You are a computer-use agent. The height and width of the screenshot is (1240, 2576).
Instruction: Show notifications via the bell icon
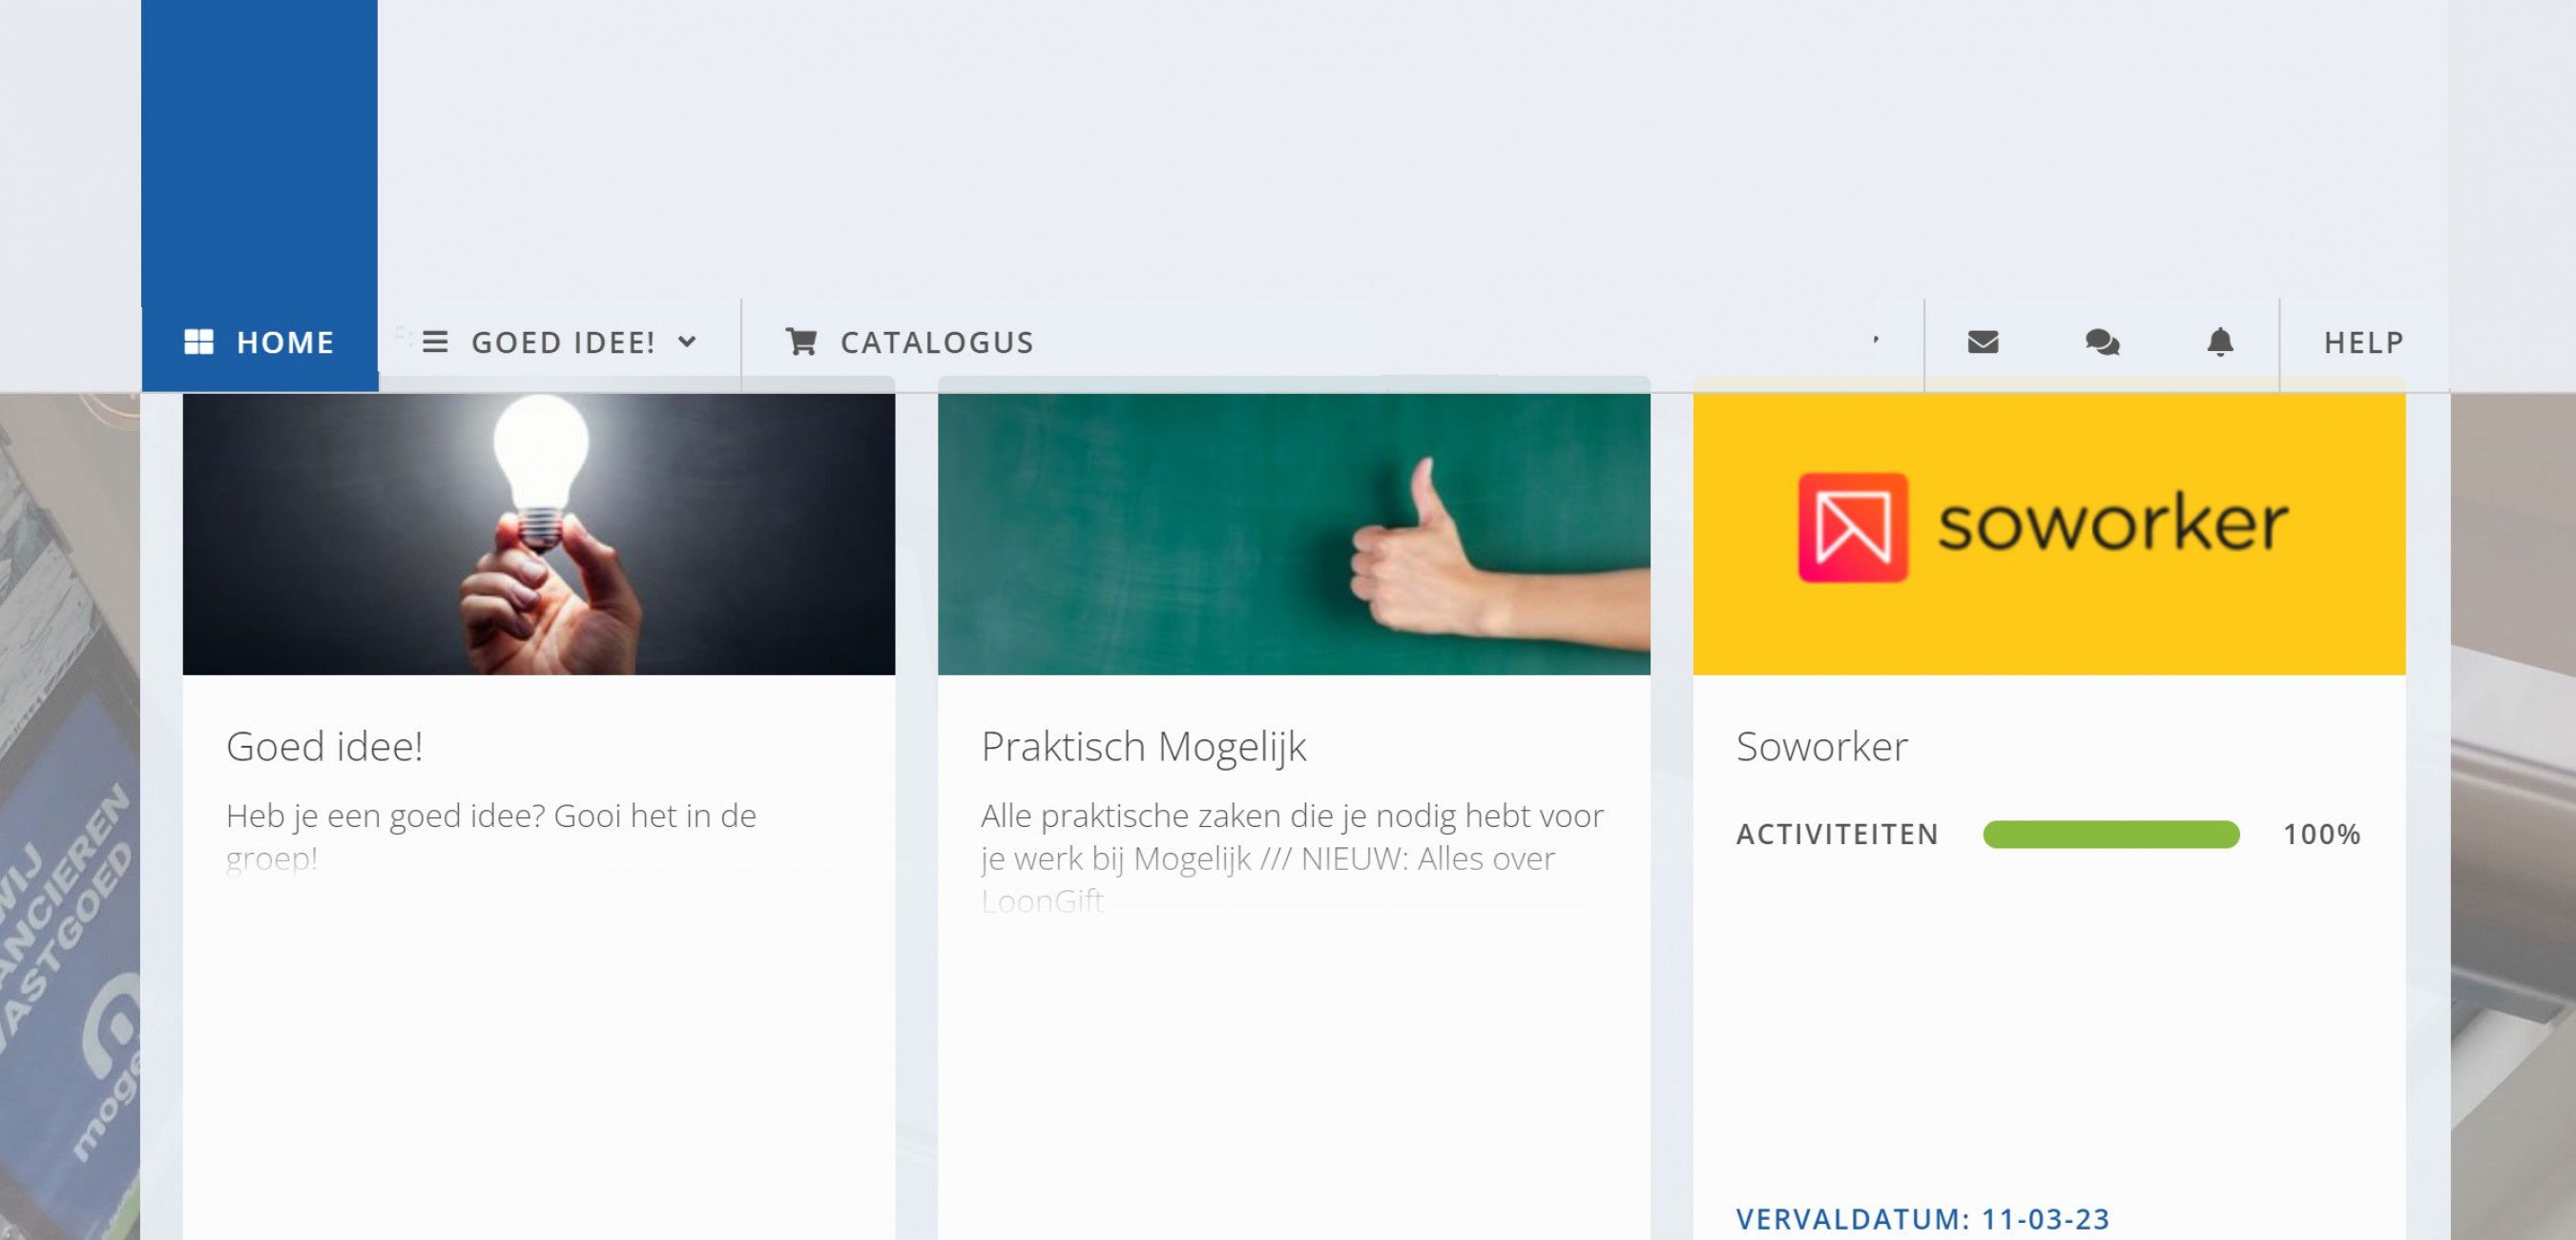[2220, 342]
